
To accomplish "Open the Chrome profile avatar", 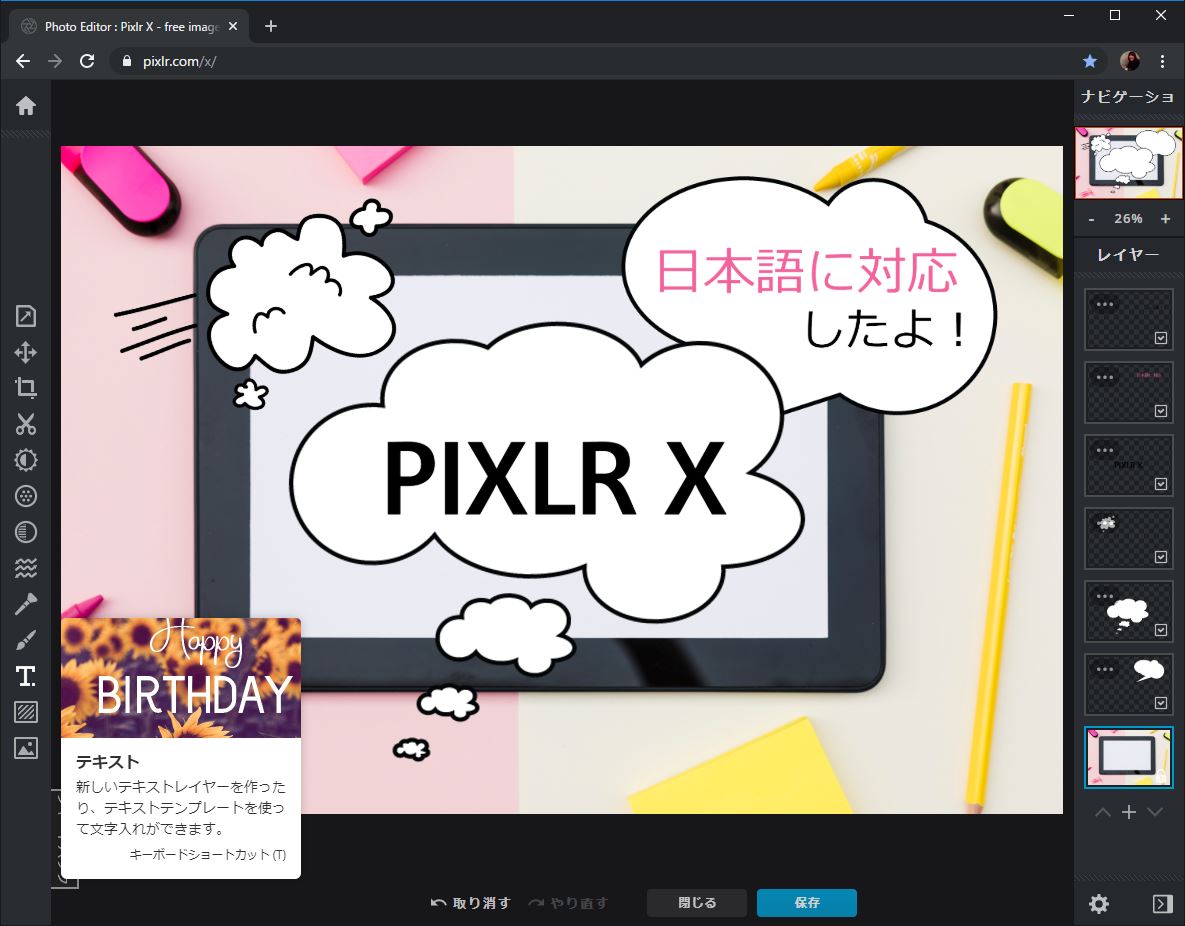I will point(1129,61).
